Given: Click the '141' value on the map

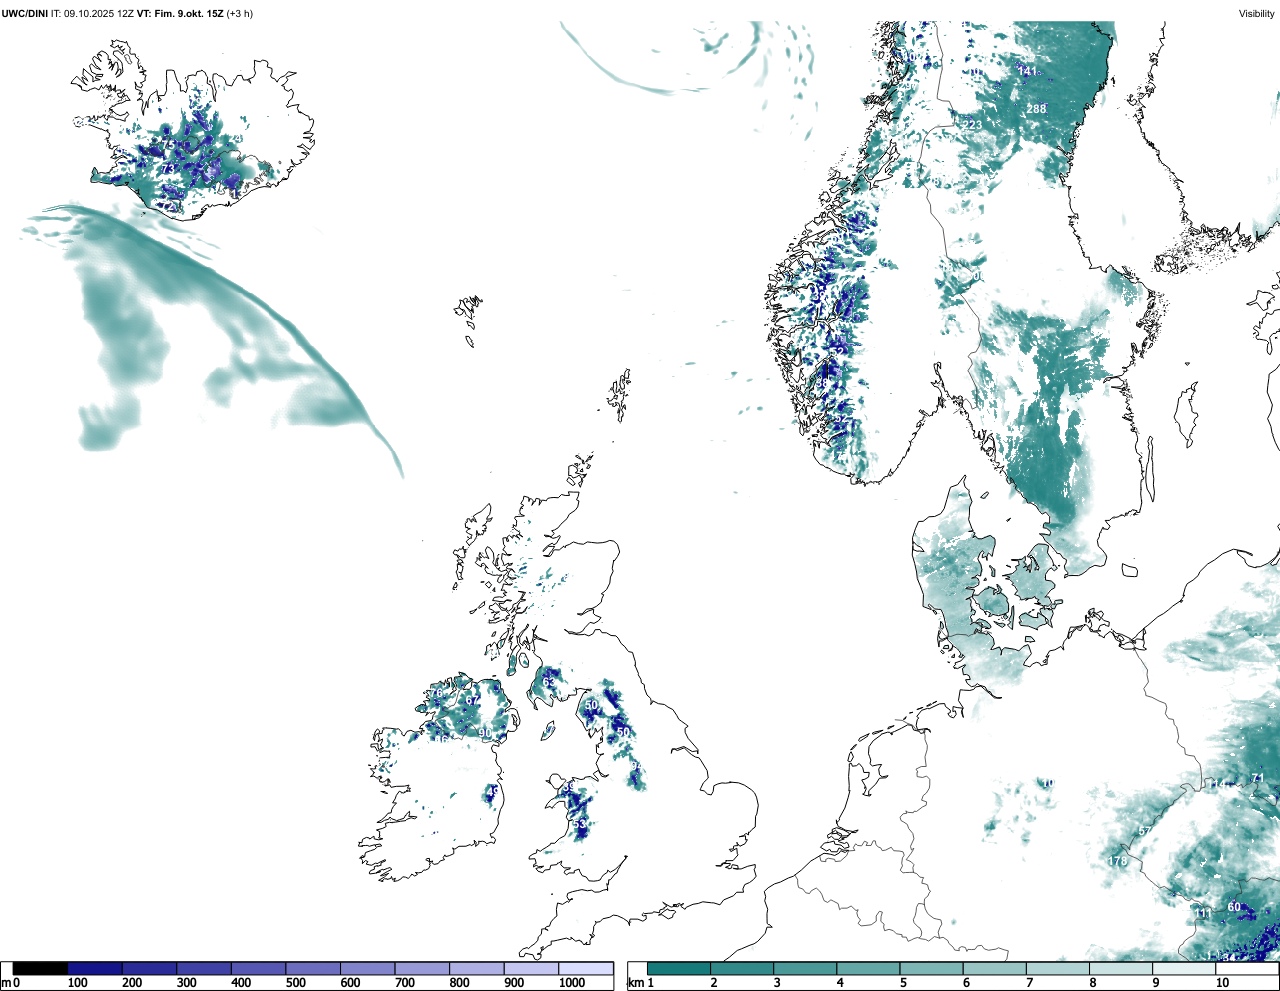Looking at the screenshot, I should [1027, 71].
